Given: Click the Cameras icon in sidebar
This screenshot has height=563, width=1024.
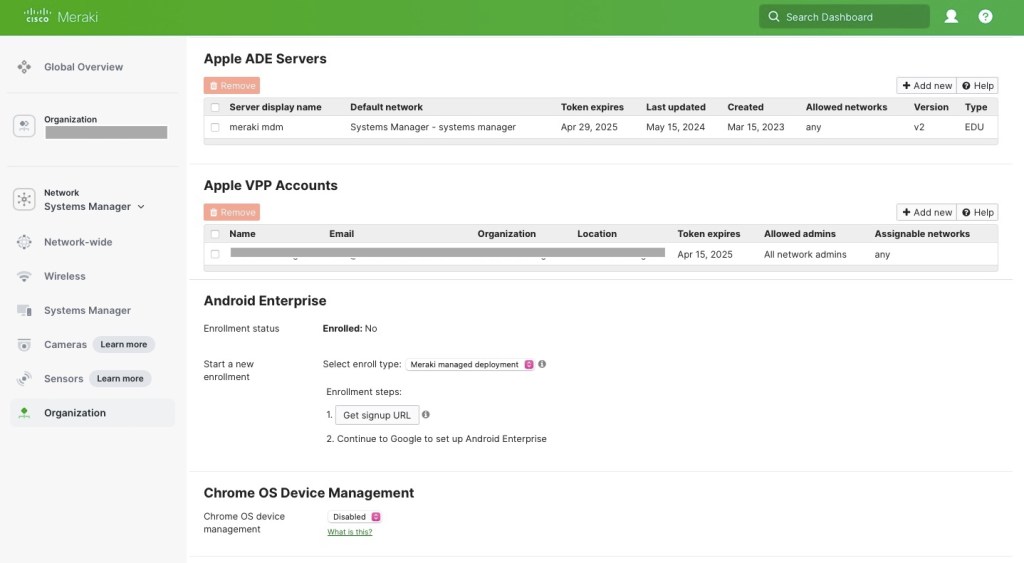Looking at the screenshot, I should pos(24,345).
